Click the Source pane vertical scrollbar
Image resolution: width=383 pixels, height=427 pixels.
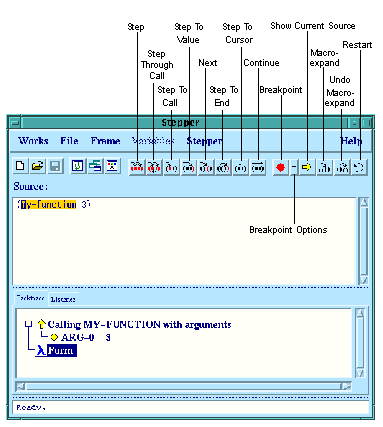pos(363,241)
